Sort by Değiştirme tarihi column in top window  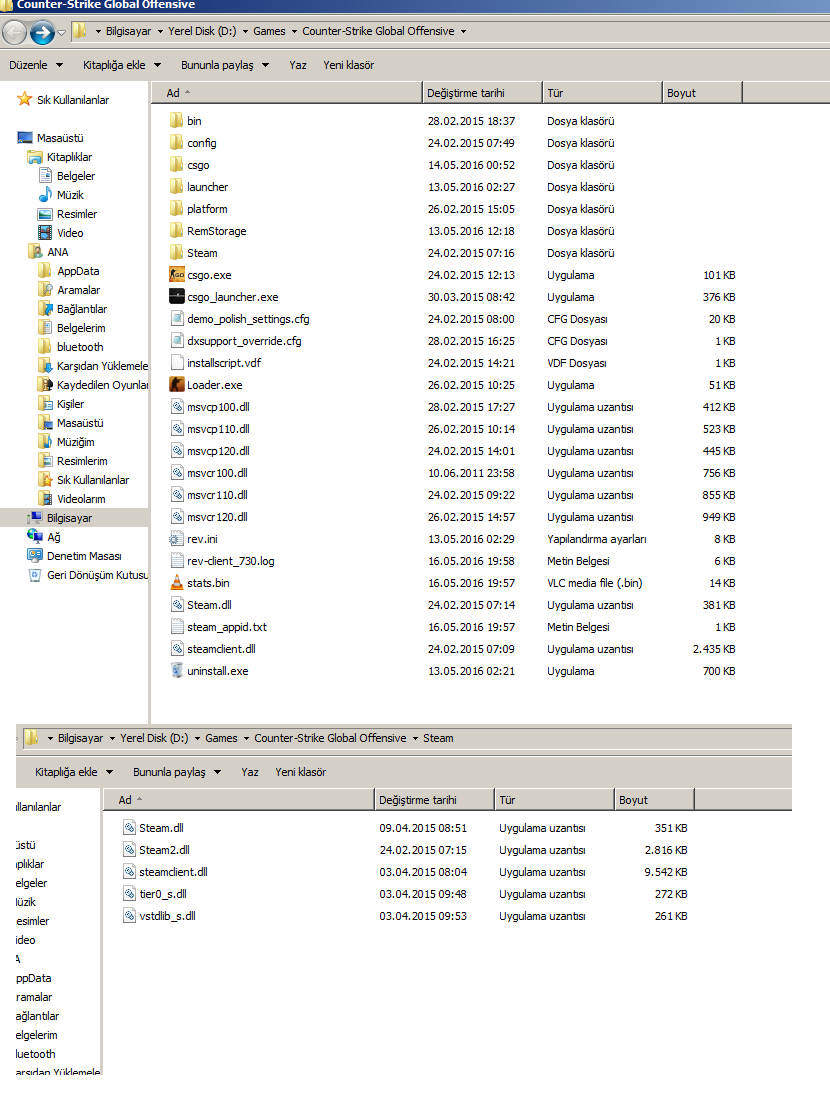[482, 93]
